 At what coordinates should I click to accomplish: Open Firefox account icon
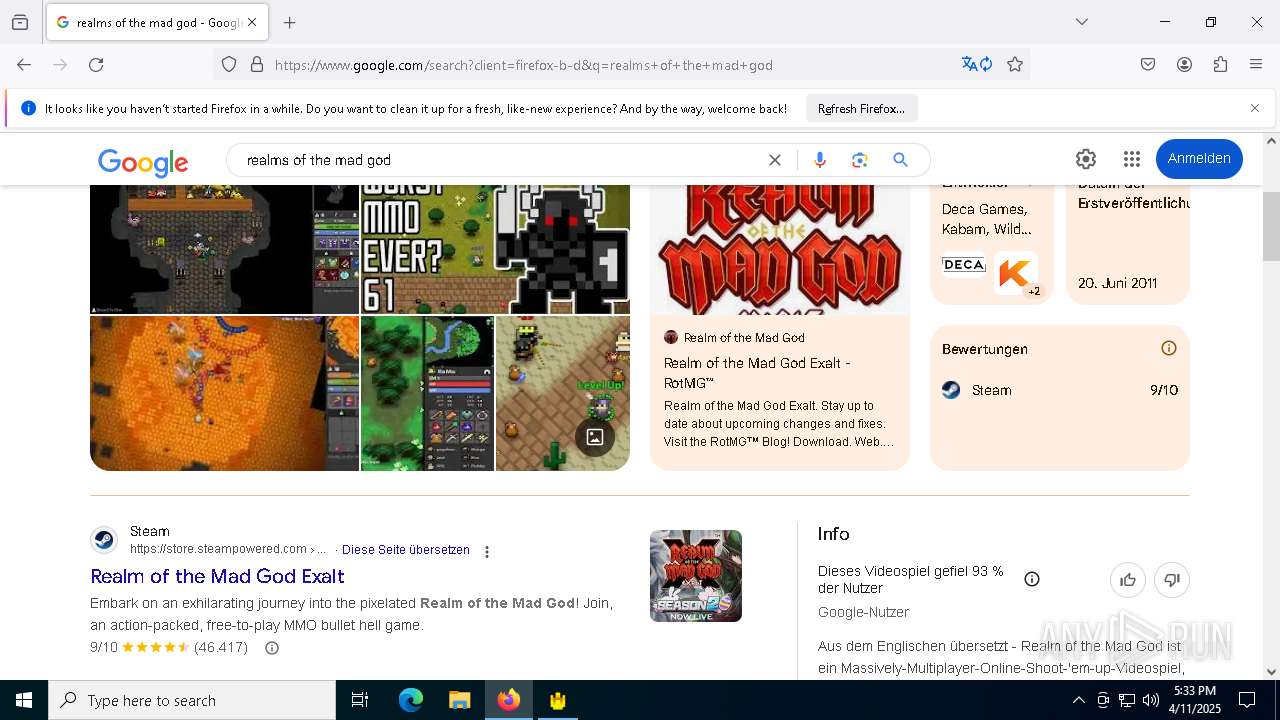pyautogui.click(x=1184, y=65)
